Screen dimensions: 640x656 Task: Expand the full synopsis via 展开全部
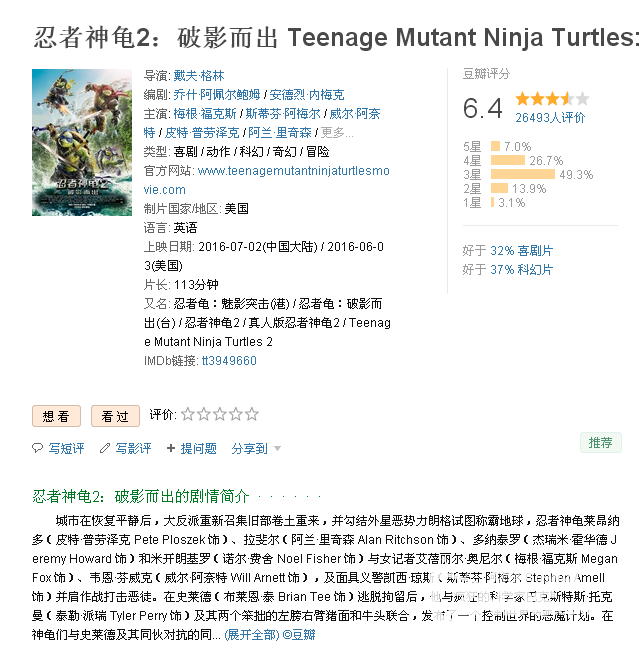click(x=252, y=635)
